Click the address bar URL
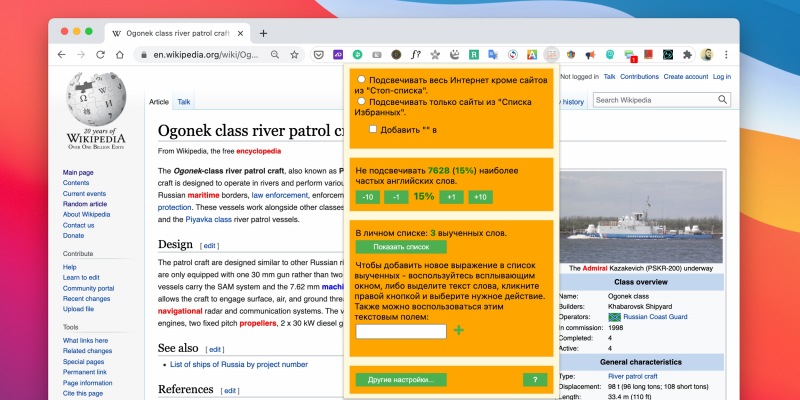Image resolution: width=800 pixels, height=400 pixels. 206,55
